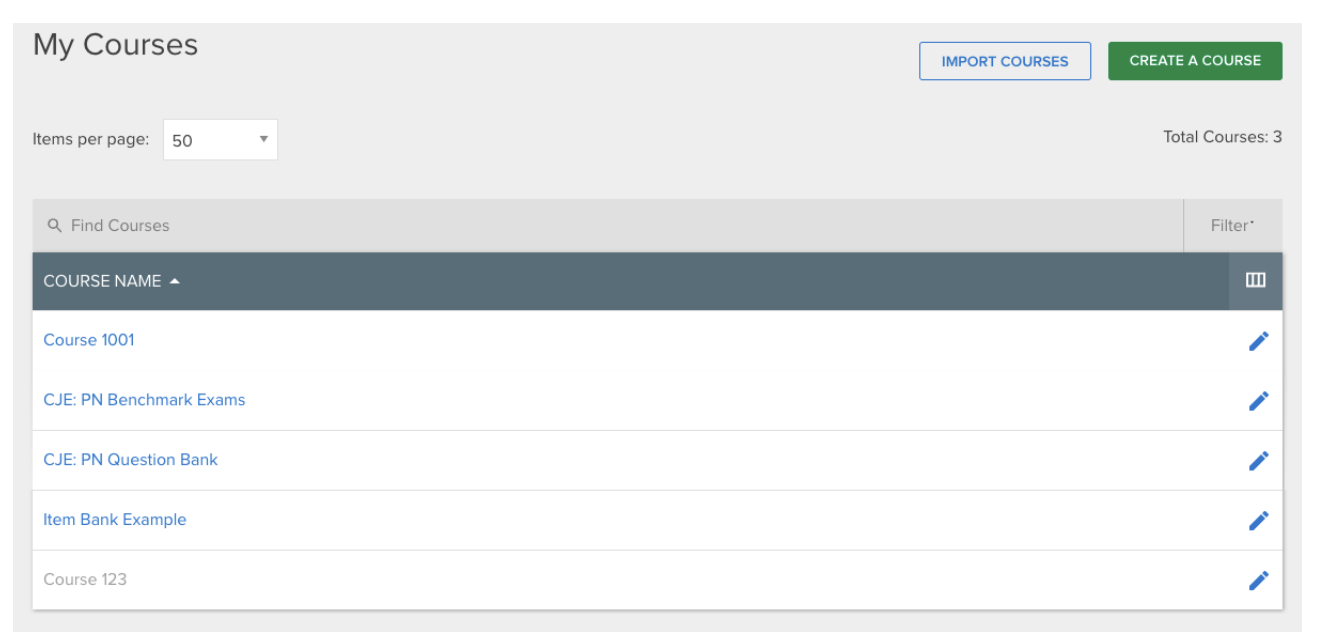
Task: Edit the Course 123 entry
Action: (1258, 579)
